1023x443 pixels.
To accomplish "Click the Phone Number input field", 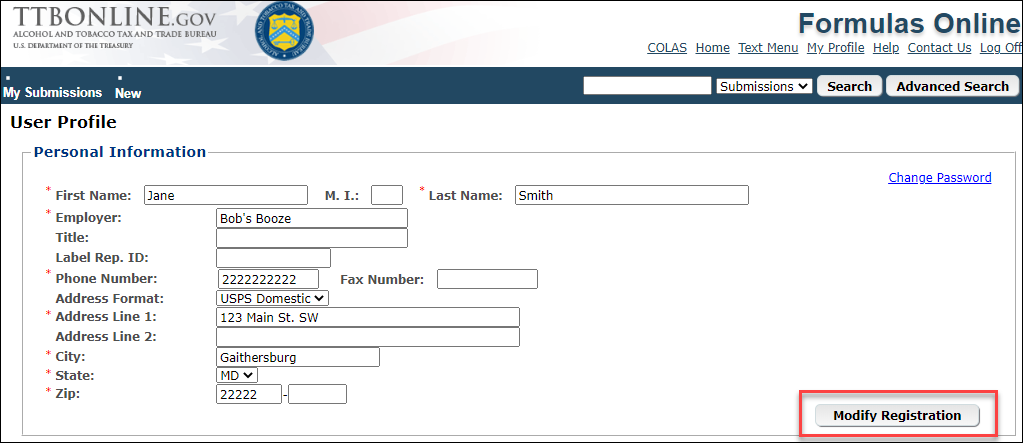I will coord(268,279).
